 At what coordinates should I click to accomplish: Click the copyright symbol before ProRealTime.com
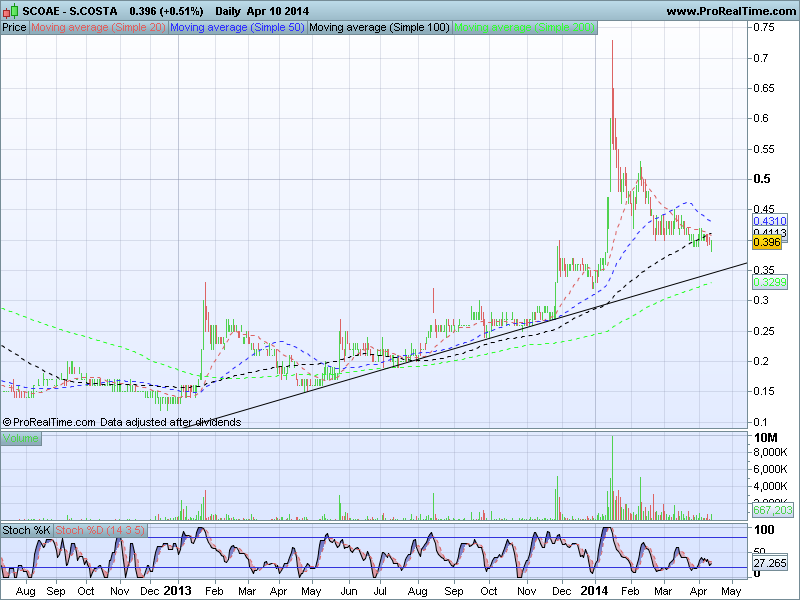point(8,423)
